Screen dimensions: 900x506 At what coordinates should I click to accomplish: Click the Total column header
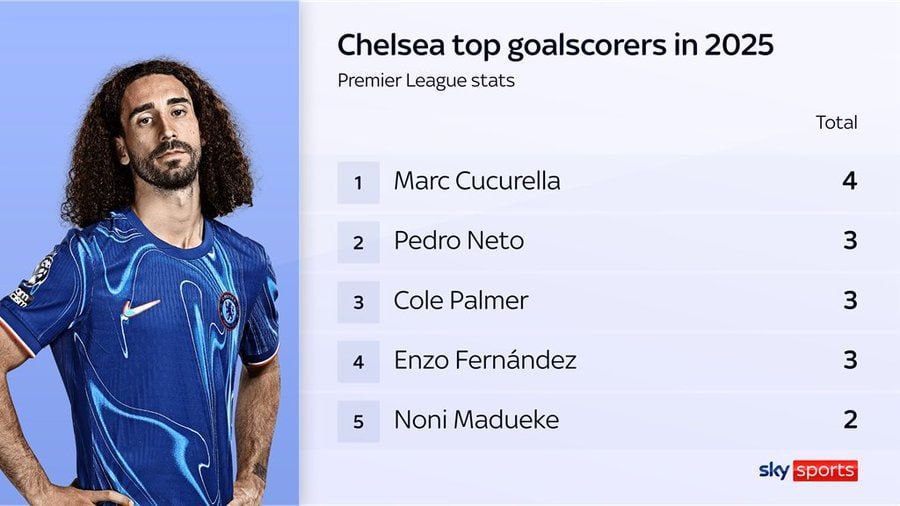[836, 122]
